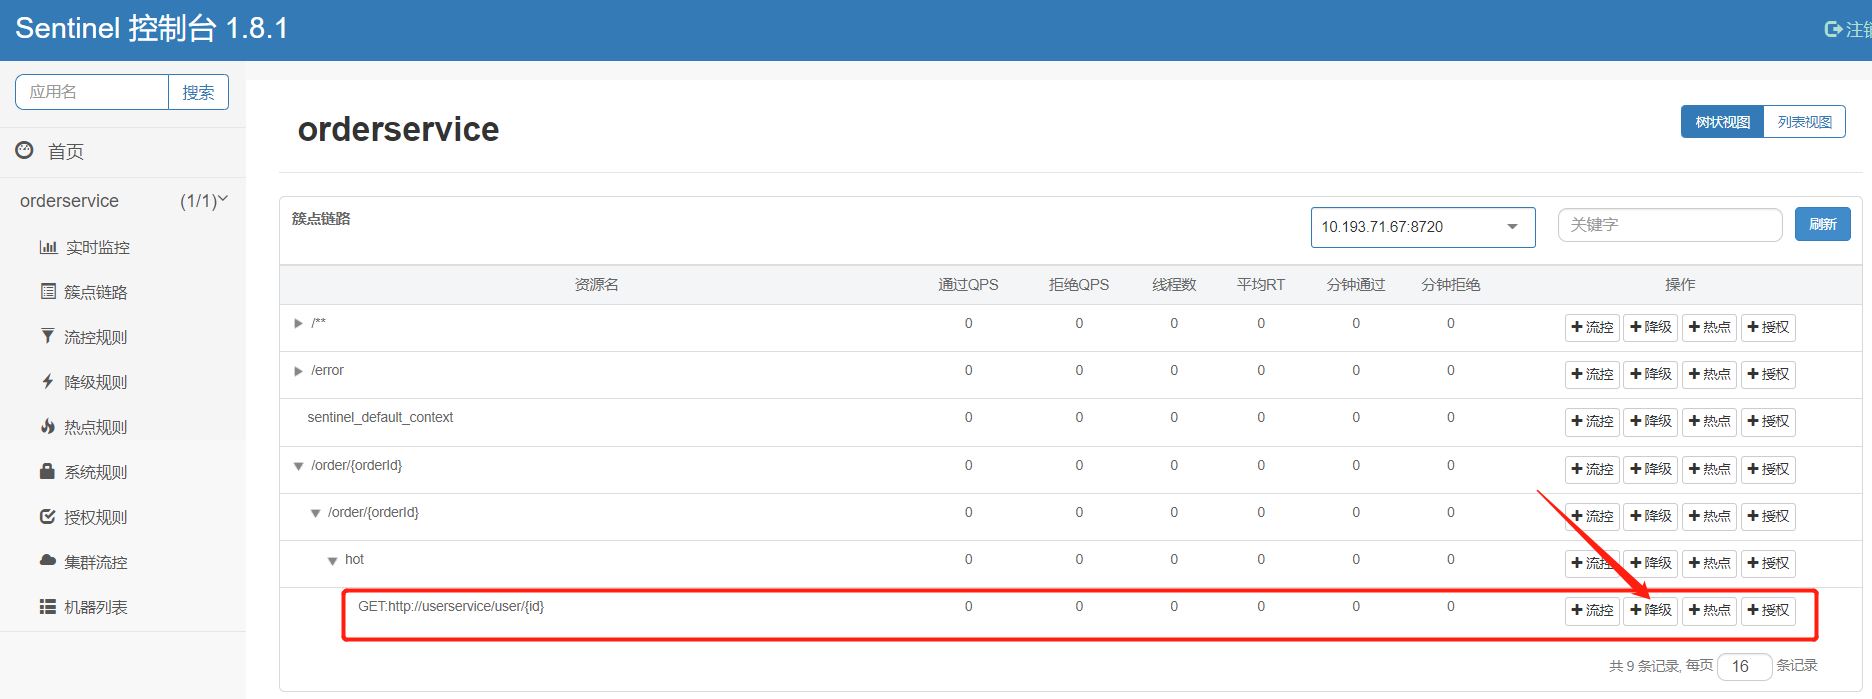Image resolution: width=1872 pixels, height=699 pixels.
Task: Expand the /** resource row
Action: 298,323
